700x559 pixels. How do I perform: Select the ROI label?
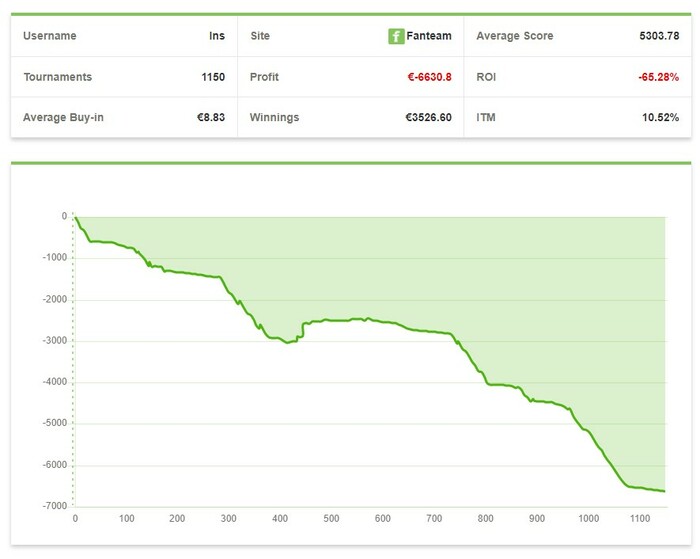click(486, 77)
